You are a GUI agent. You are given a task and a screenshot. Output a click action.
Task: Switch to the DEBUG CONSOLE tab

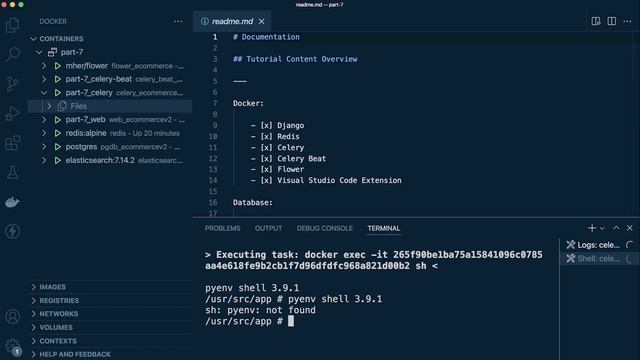324,228
